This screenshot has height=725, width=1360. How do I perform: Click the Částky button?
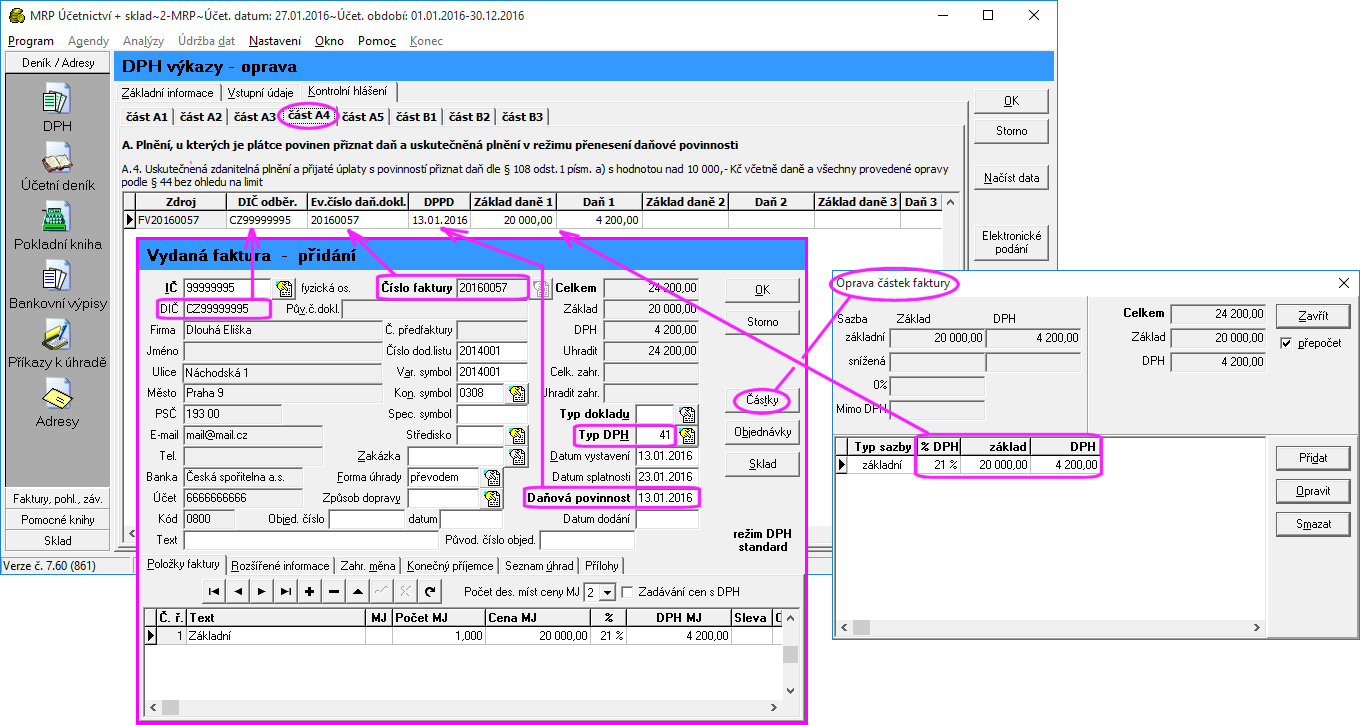[x=762, y=400]
